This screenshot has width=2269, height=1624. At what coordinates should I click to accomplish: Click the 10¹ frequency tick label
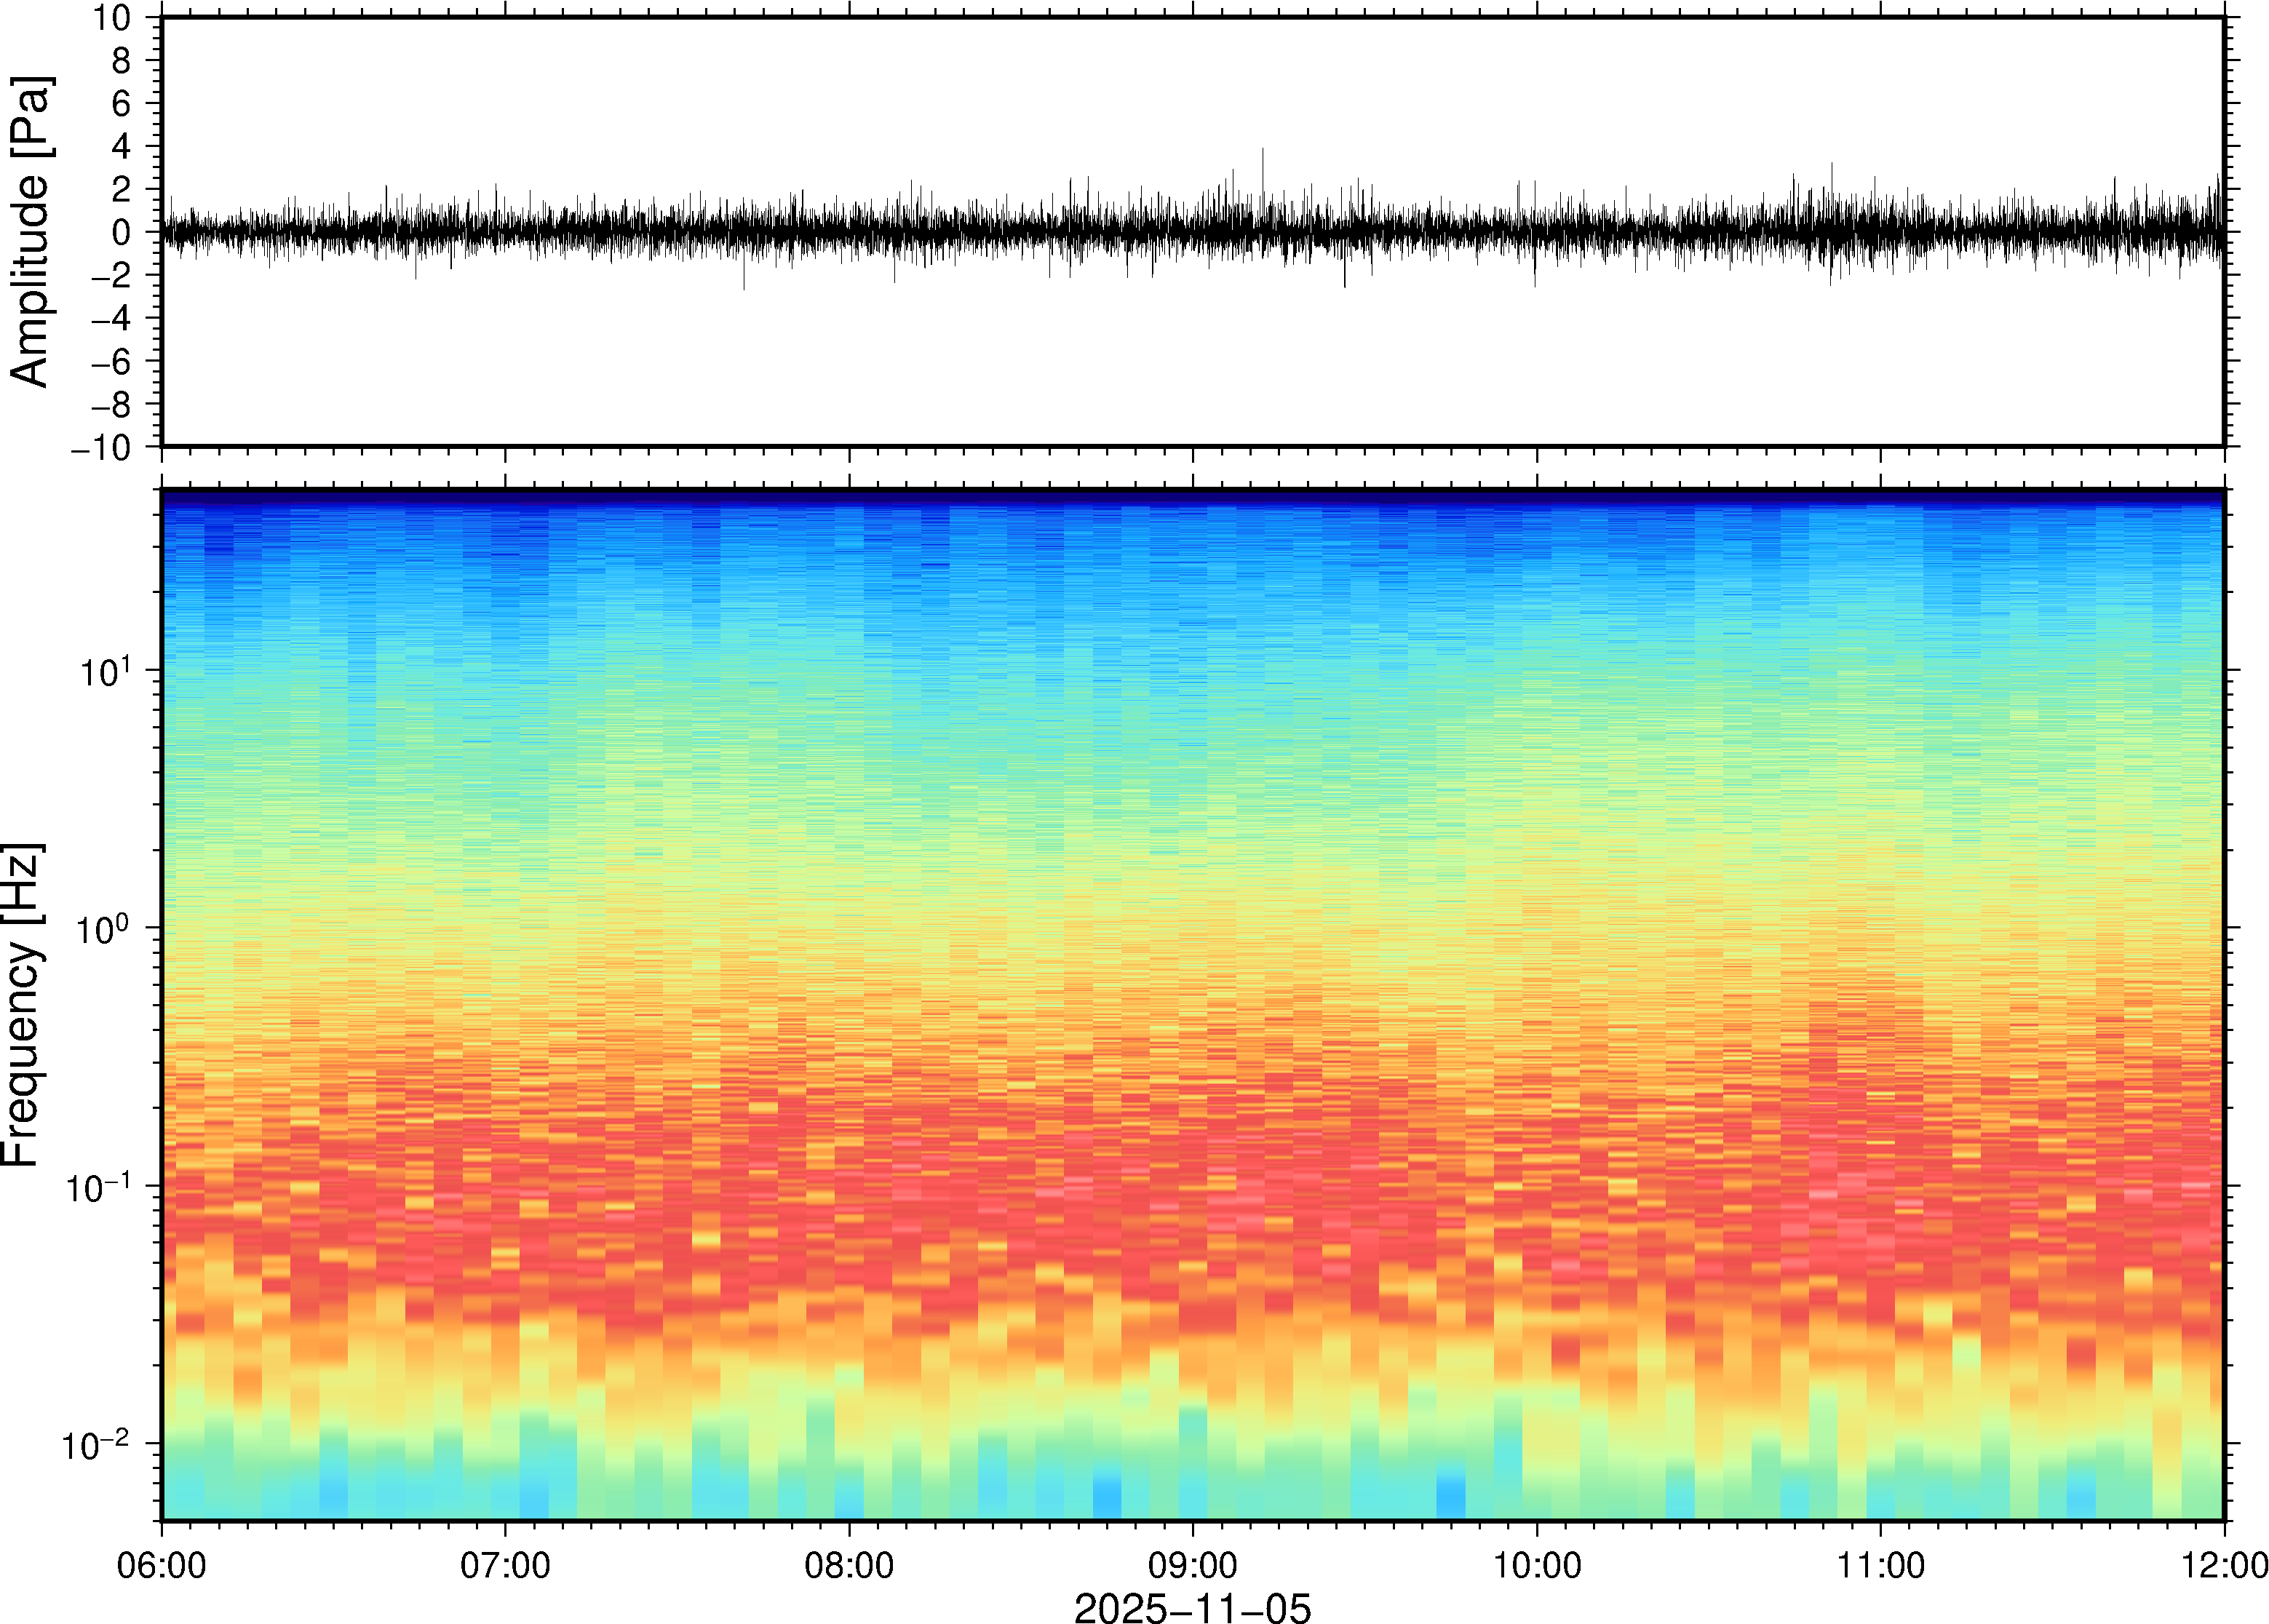click(x=105, y=671)
